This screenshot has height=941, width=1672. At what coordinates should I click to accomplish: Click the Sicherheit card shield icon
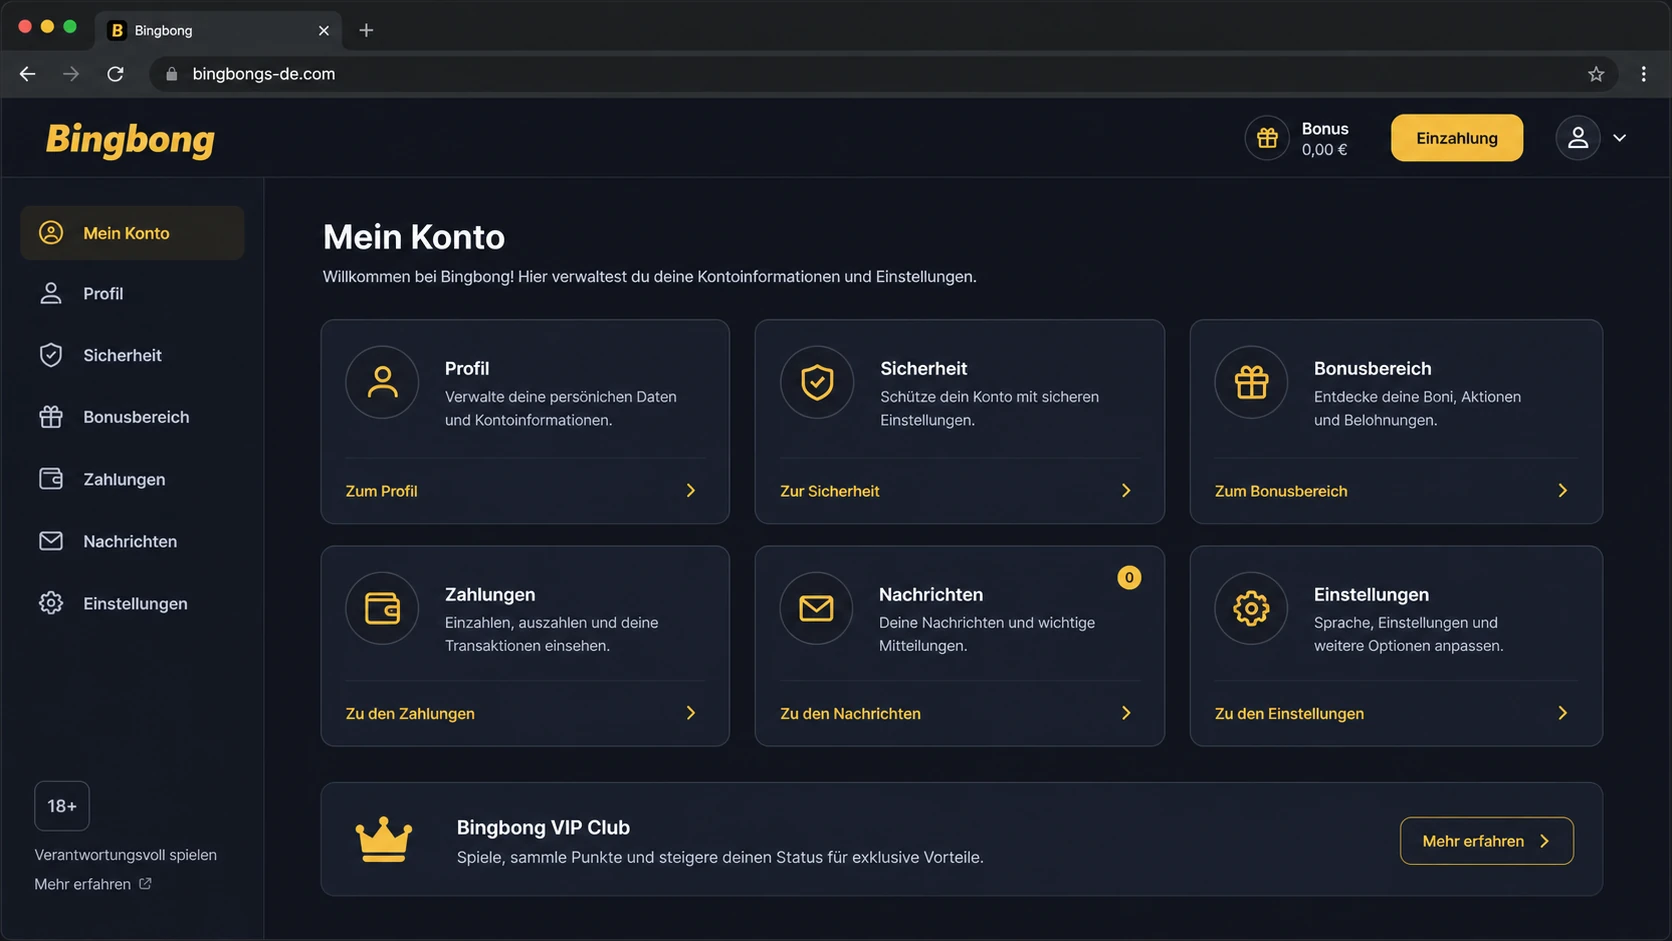tap(817, 382)
